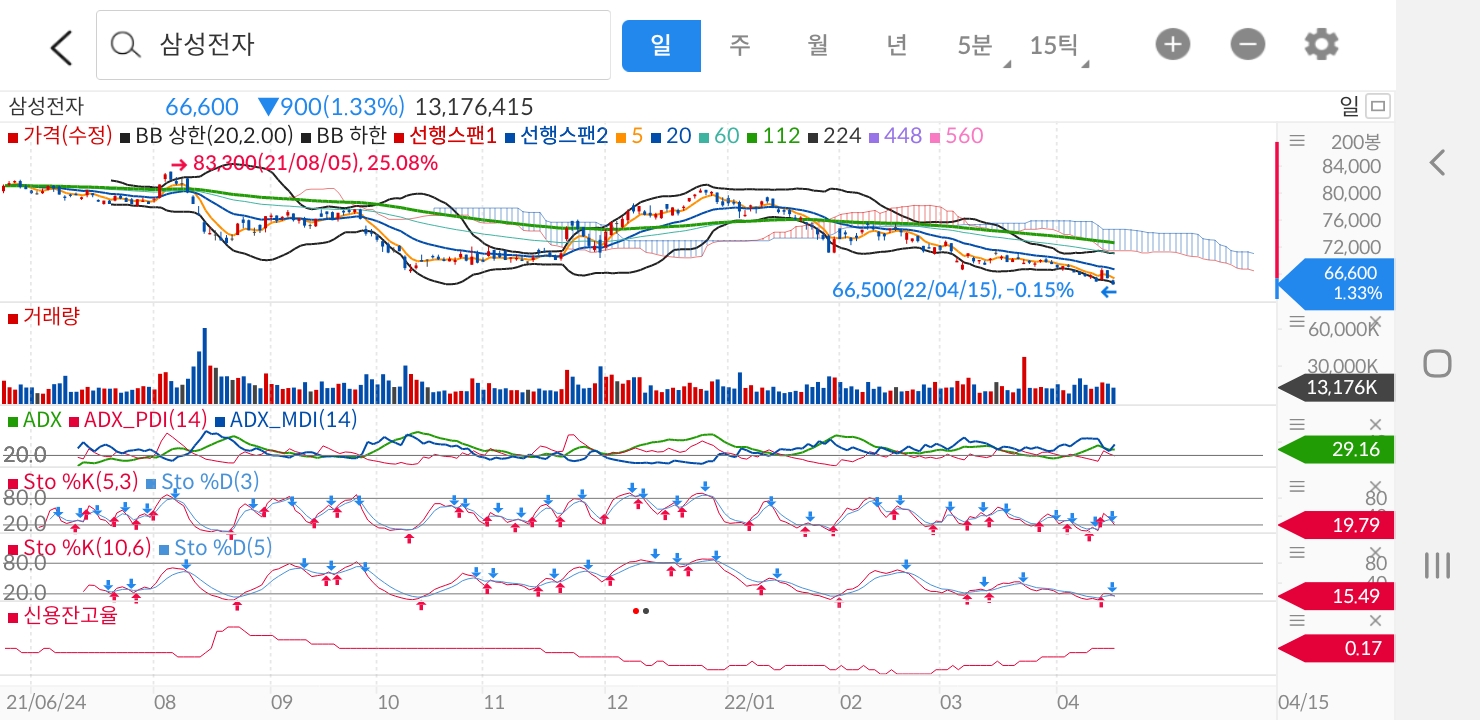
Task: Zoom in with the plus icon
Action: pyautogui.click(x=1173, y=44)
